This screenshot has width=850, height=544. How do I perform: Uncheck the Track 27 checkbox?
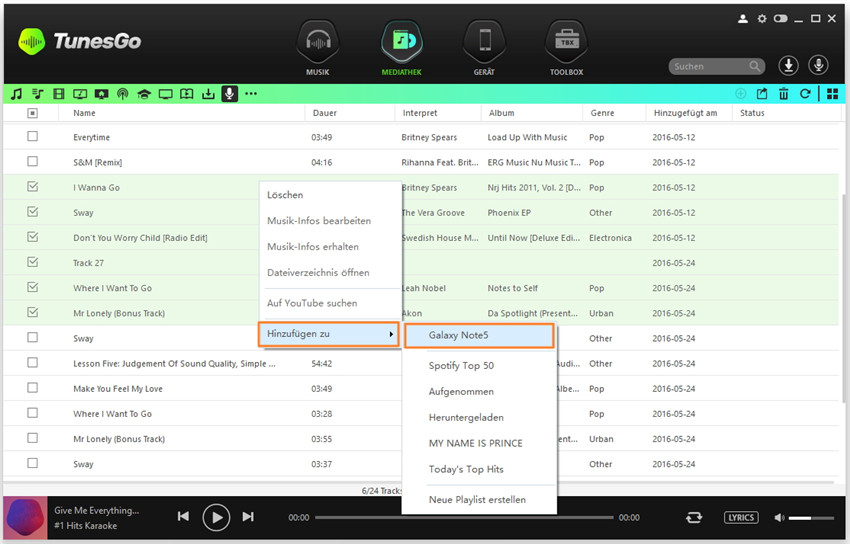pos(33,262)
